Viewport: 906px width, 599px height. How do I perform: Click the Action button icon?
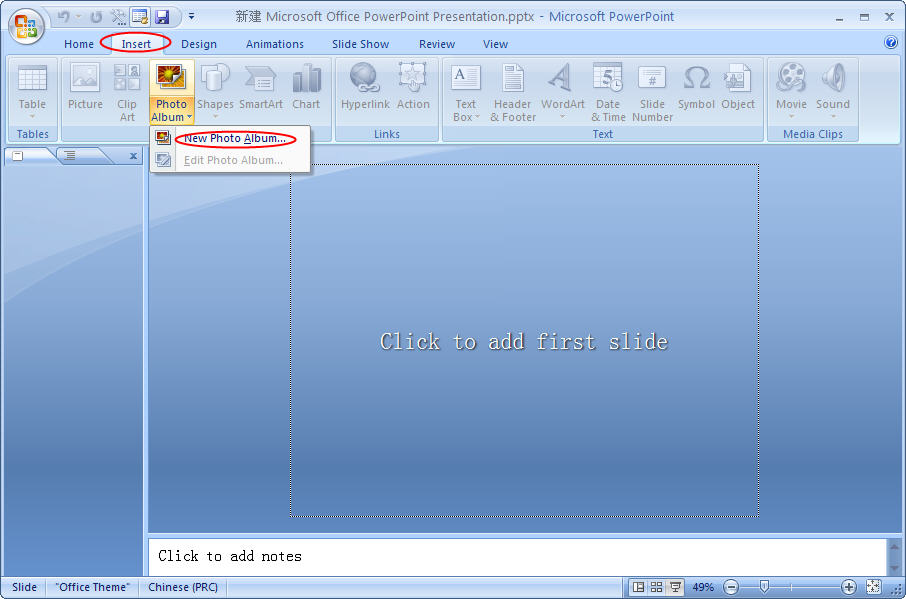[413, 77]
